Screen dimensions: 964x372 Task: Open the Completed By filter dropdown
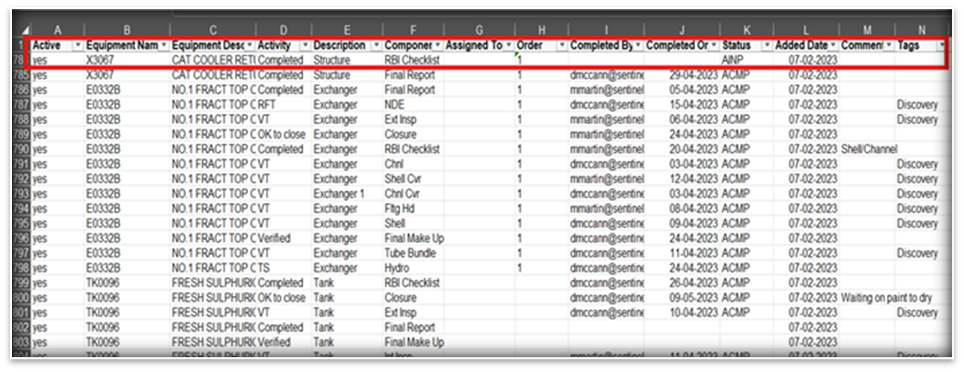click(638, 46)
